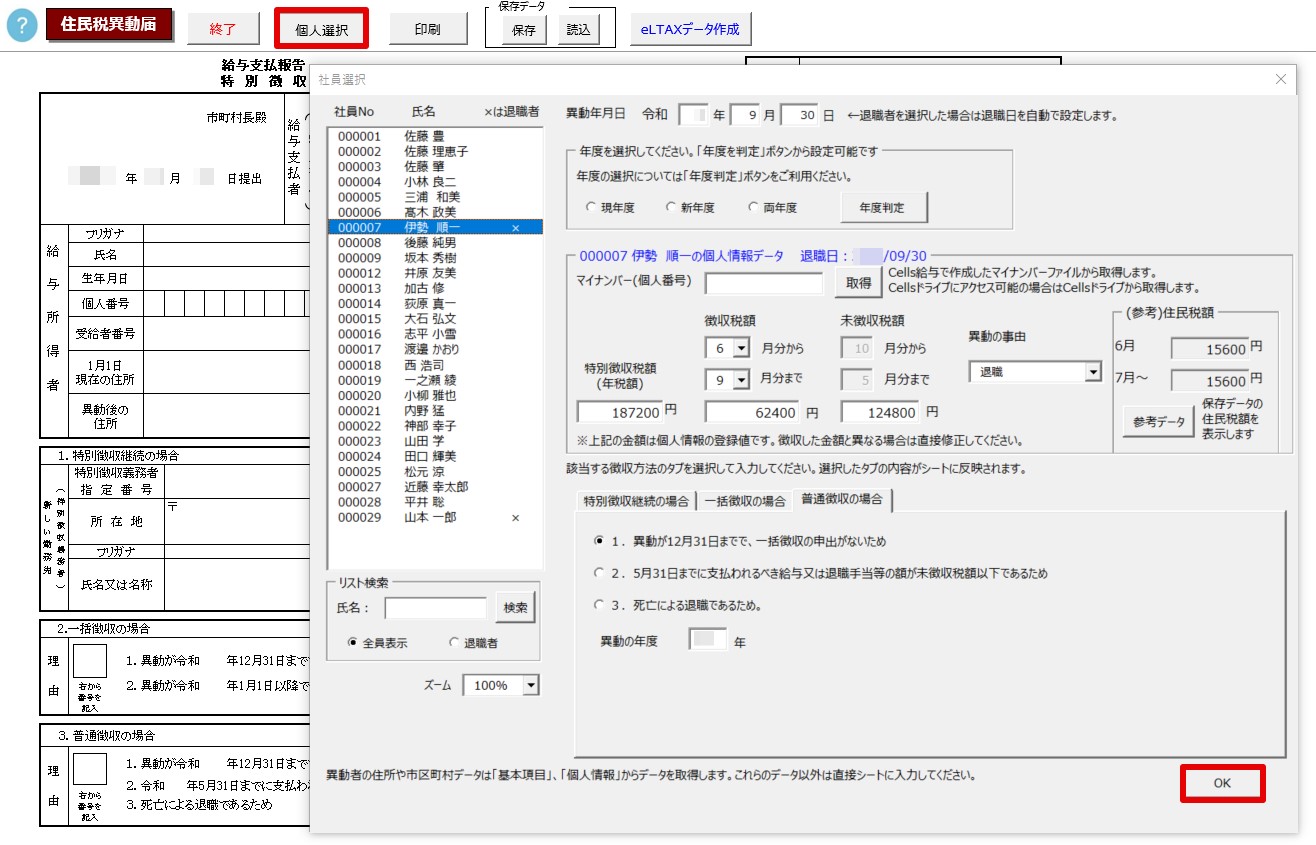Click the eLTAXデータ作成 button
The height and width of the screenshot is (845, 1316).
[690, 29]
